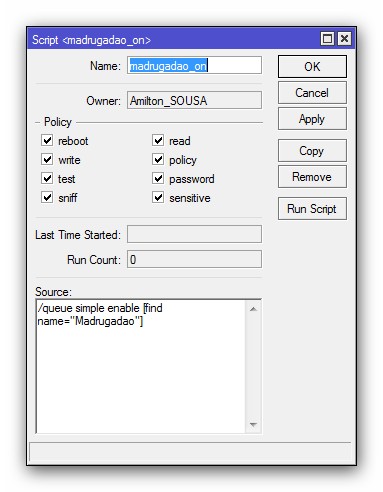Disable the password policy checkbox
The image size is (383, 492).
point(158,178)
